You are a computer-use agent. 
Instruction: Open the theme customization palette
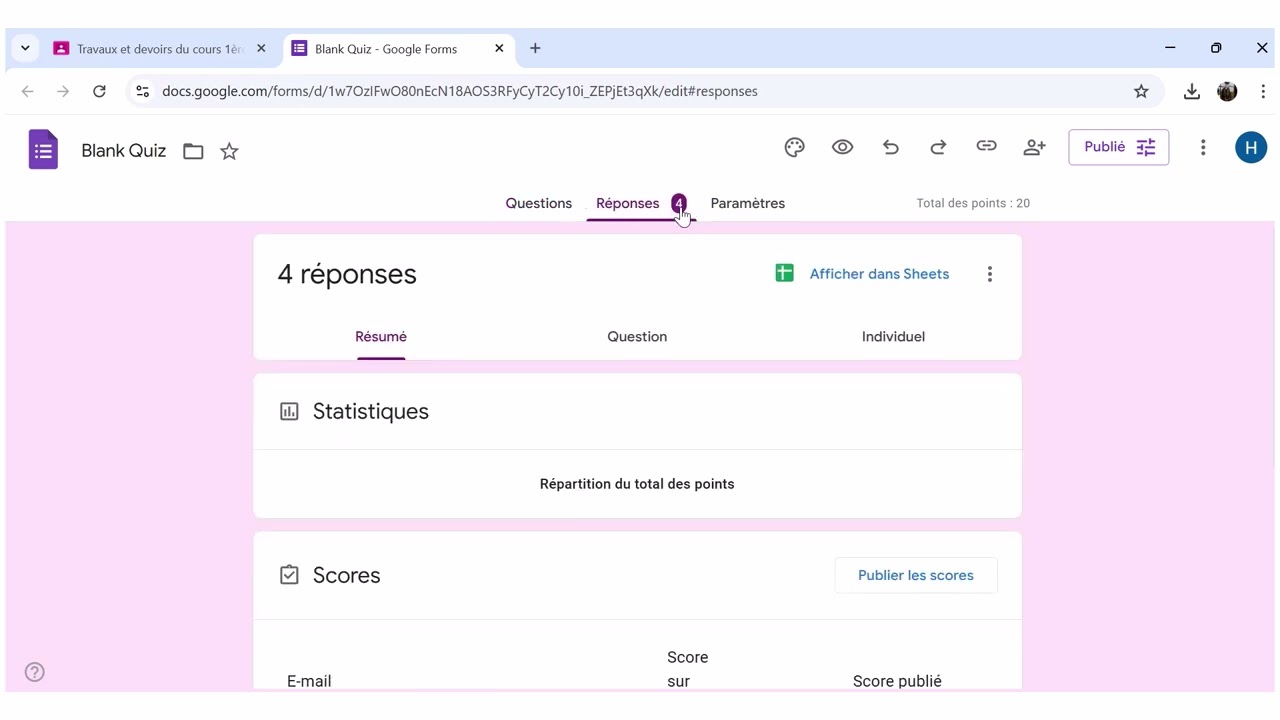click(795, 147)
